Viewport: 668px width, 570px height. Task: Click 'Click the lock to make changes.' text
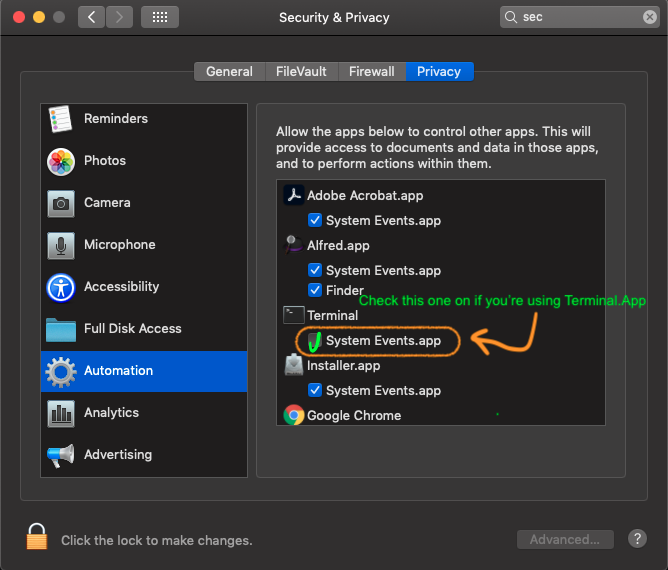(x=157, y=541)
